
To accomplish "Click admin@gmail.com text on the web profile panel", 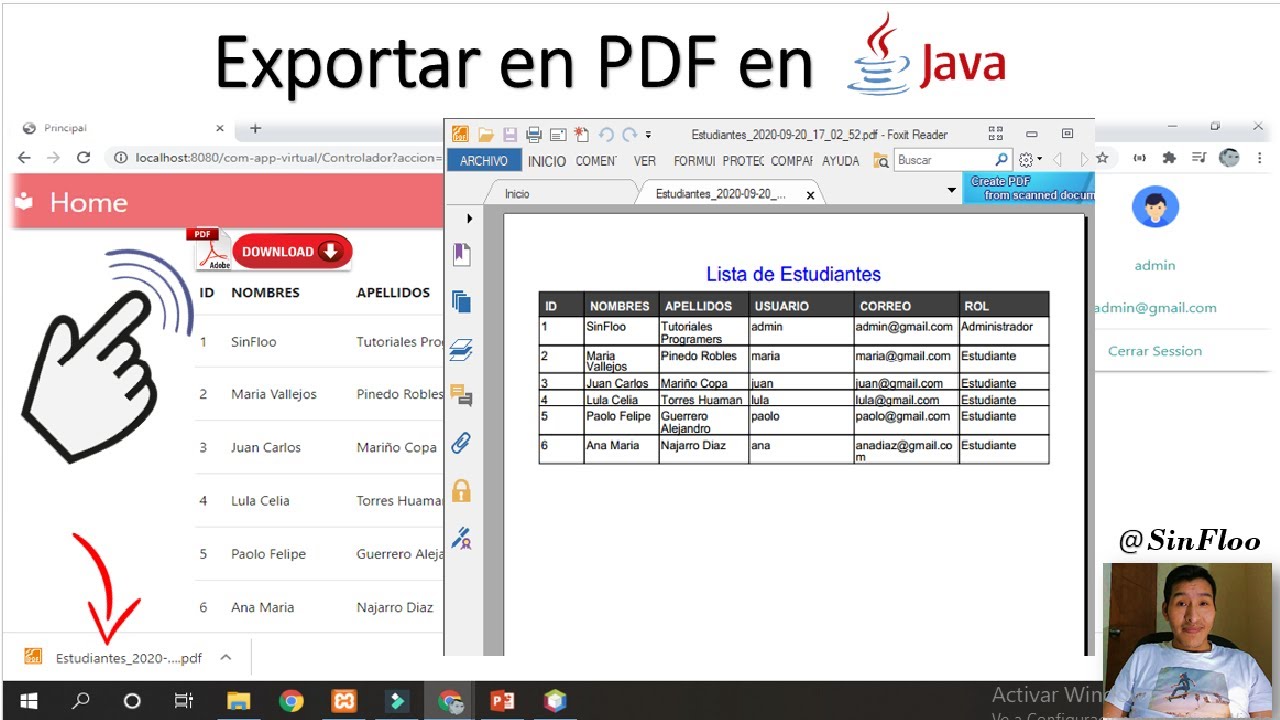I will click(x=1155, y=308).
